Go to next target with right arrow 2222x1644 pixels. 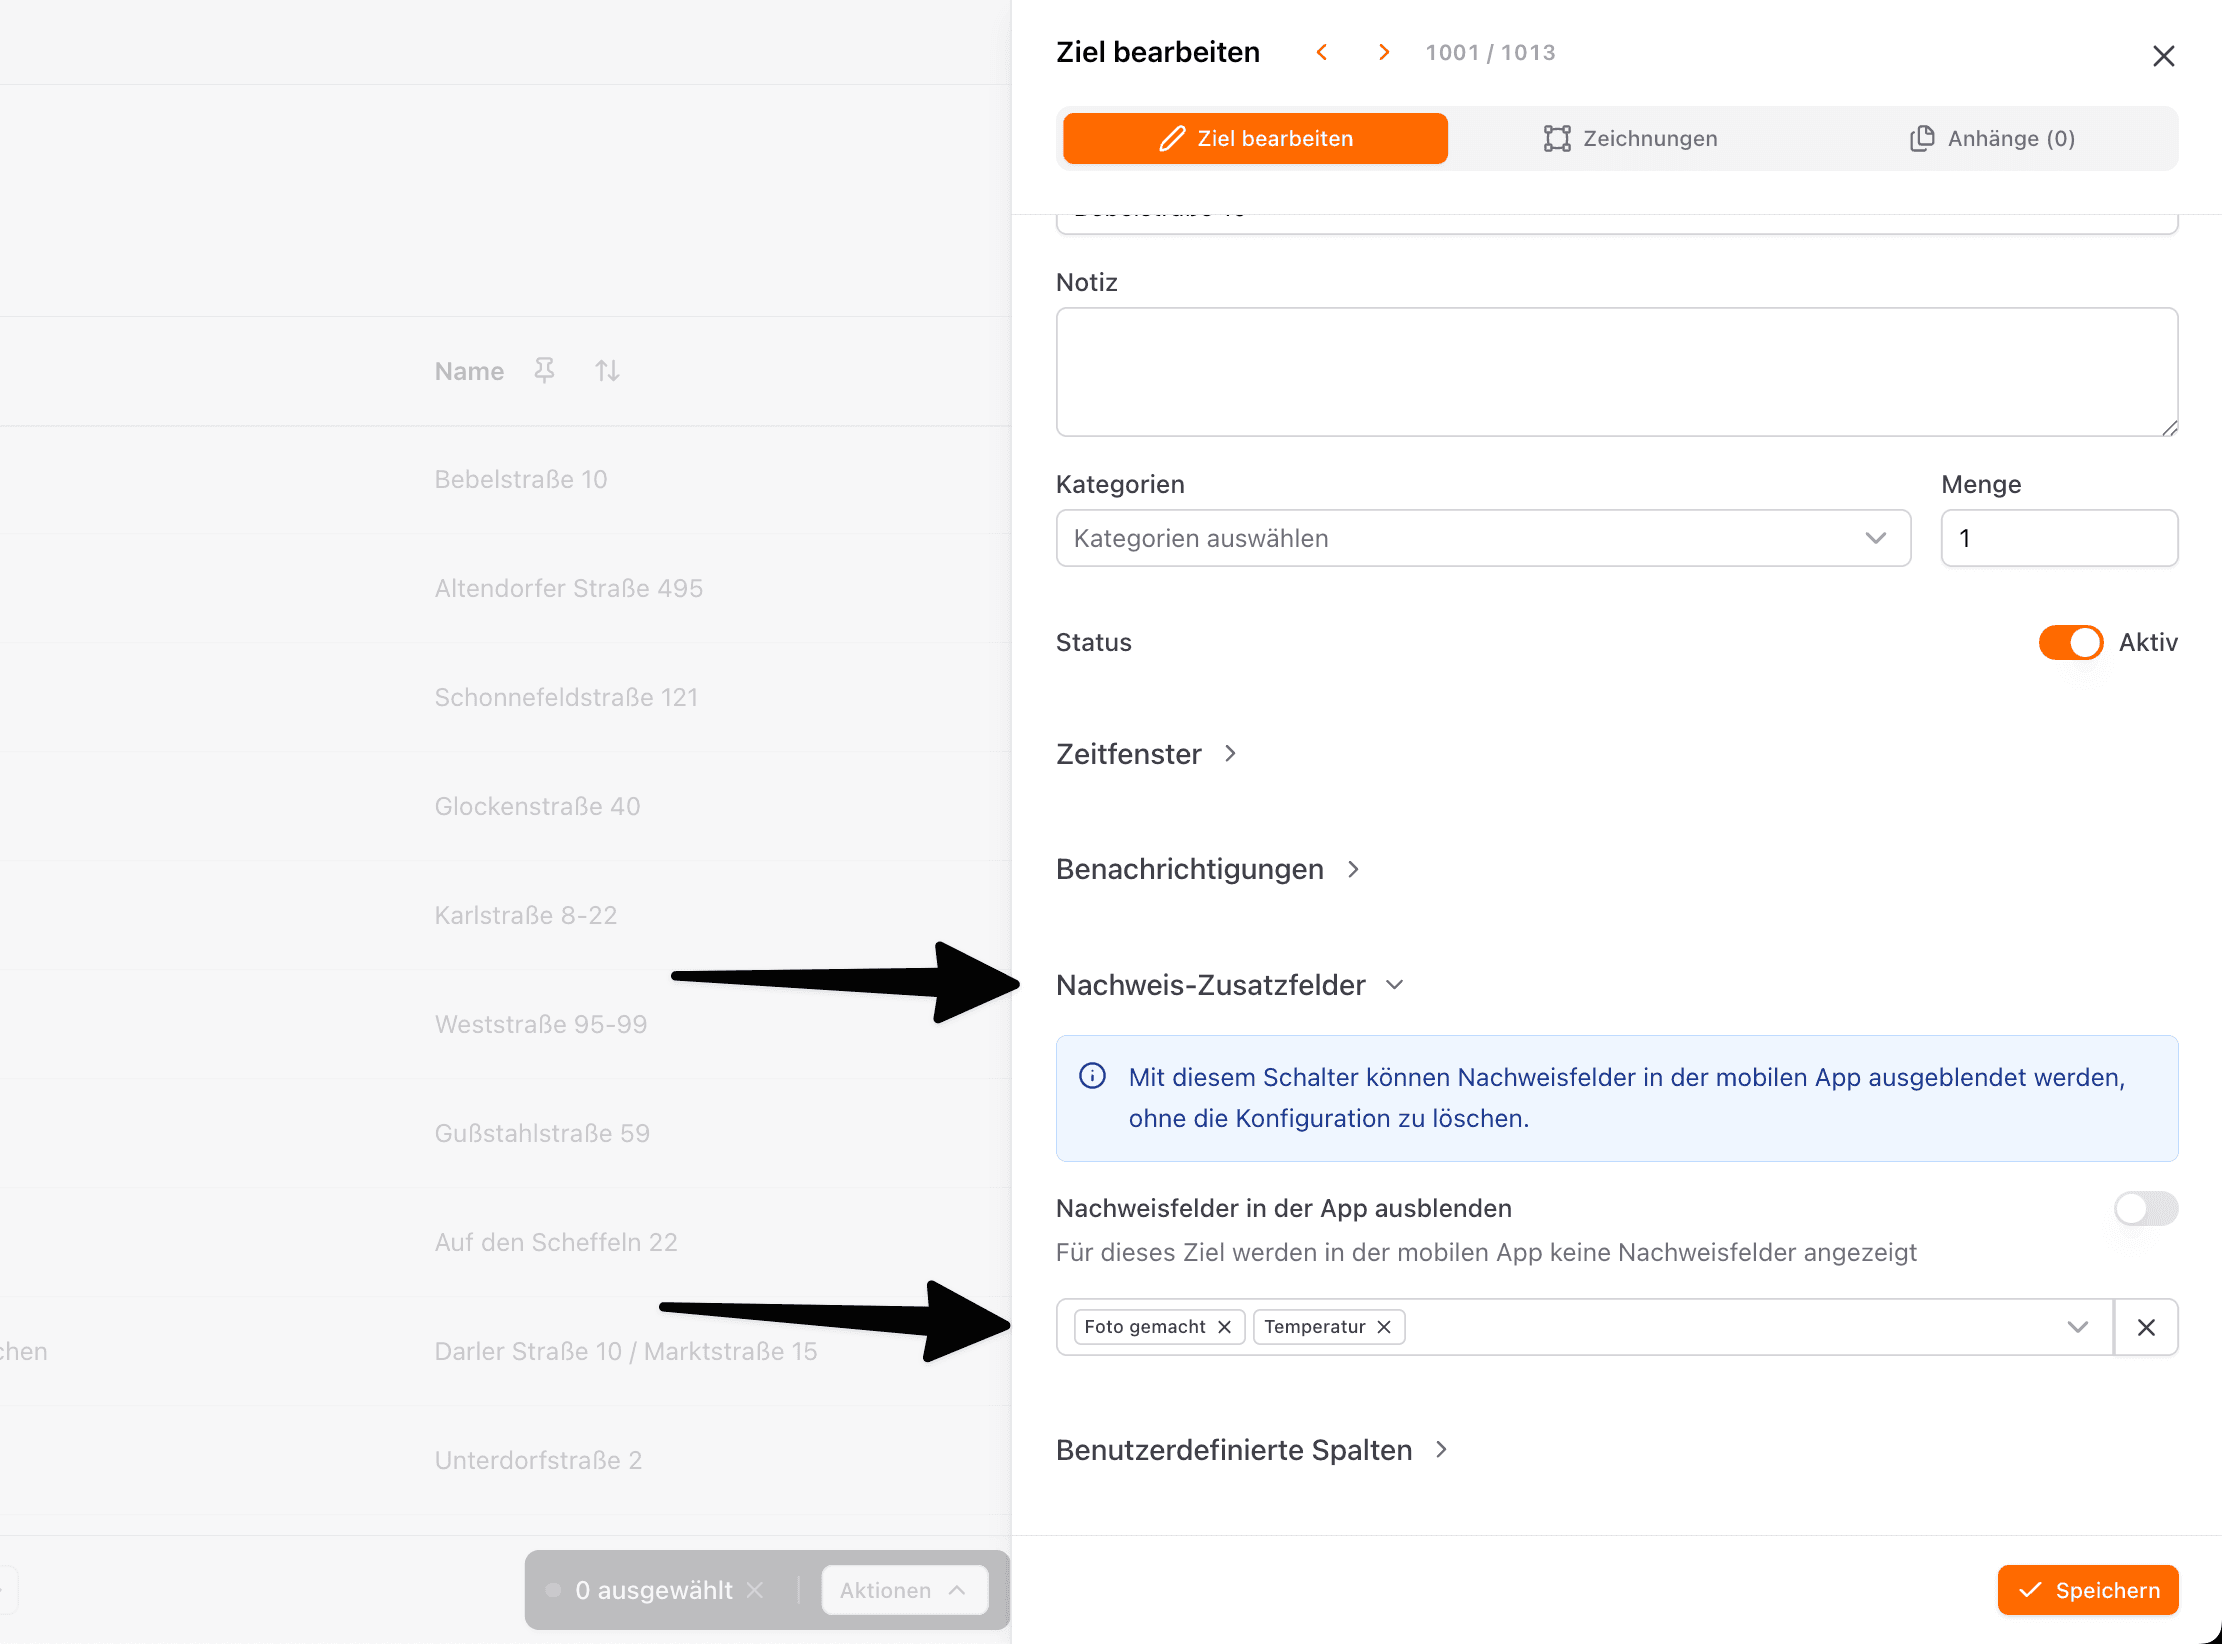pos(1384,52)
